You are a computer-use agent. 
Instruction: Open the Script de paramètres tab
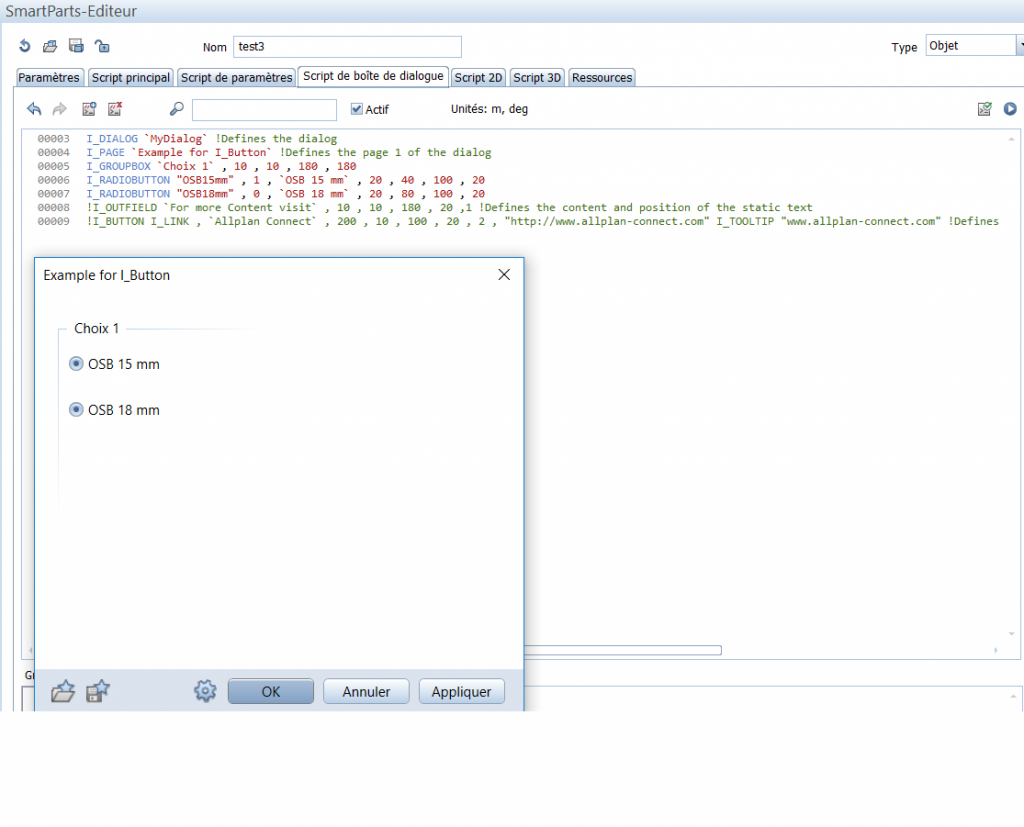pos(236,77)
